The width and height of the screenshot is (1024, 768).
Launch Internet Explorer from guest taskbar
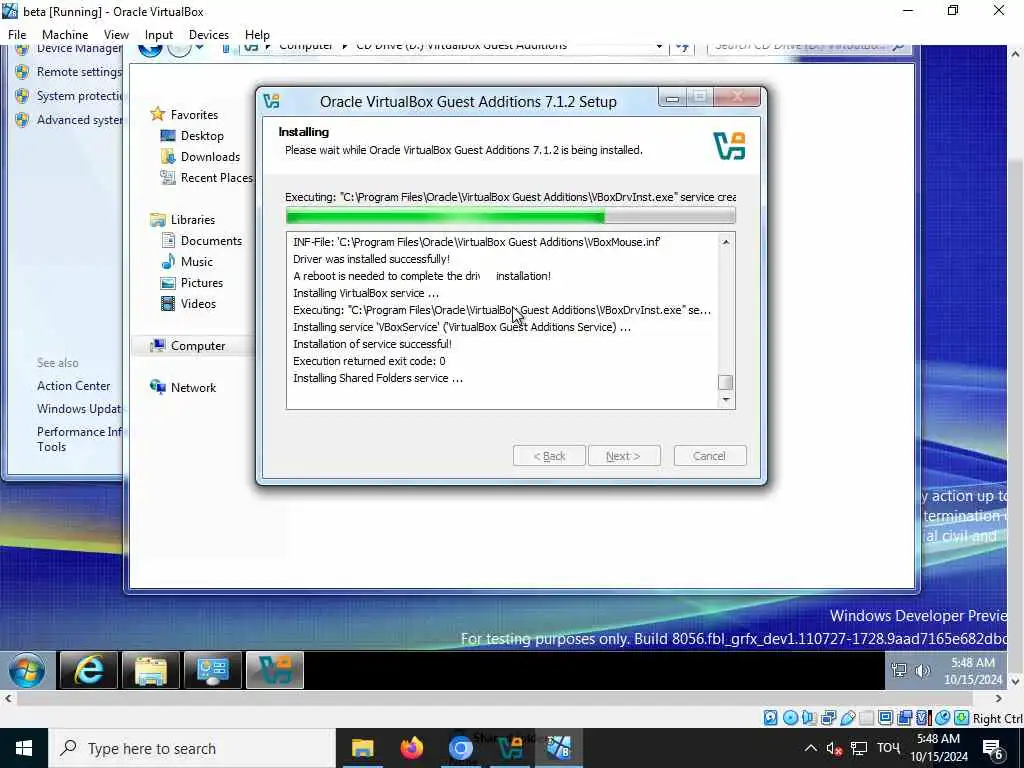point(88,670)
